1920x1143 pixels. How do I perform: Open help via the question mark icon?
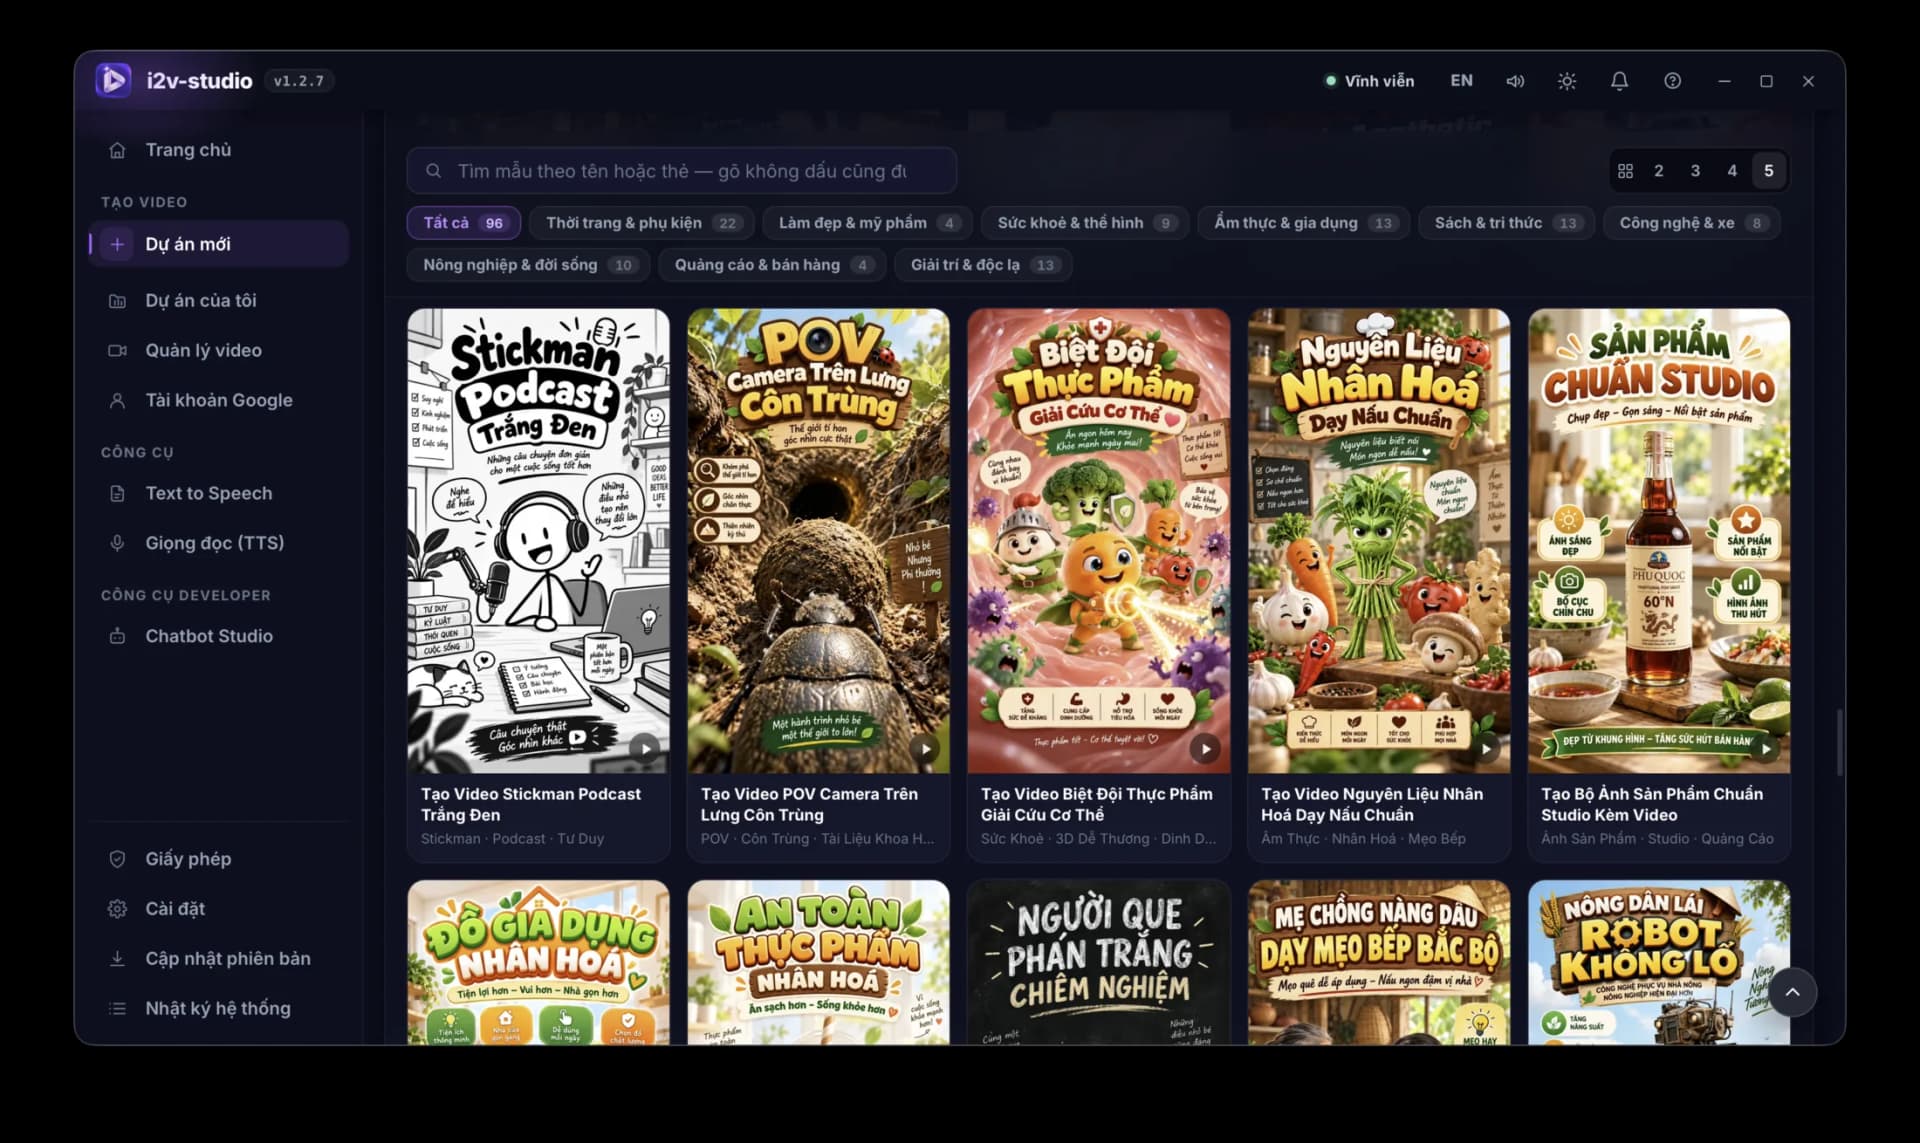coord(1672,81)
